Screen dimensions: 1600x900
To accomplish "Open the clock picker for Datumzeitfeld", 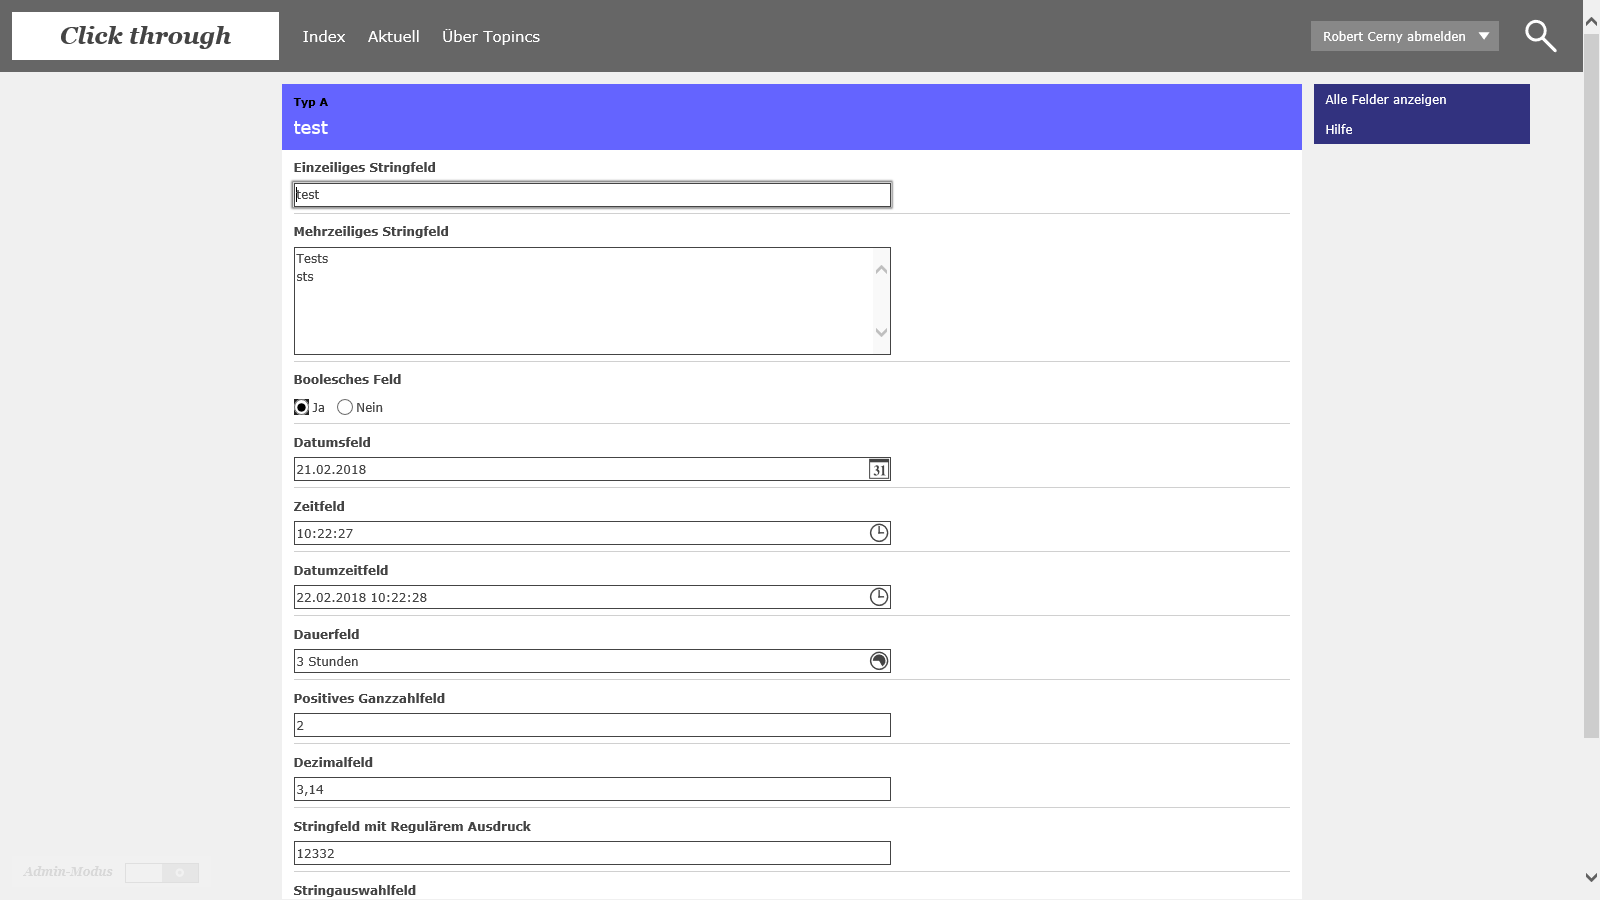I will coord(878,597).
